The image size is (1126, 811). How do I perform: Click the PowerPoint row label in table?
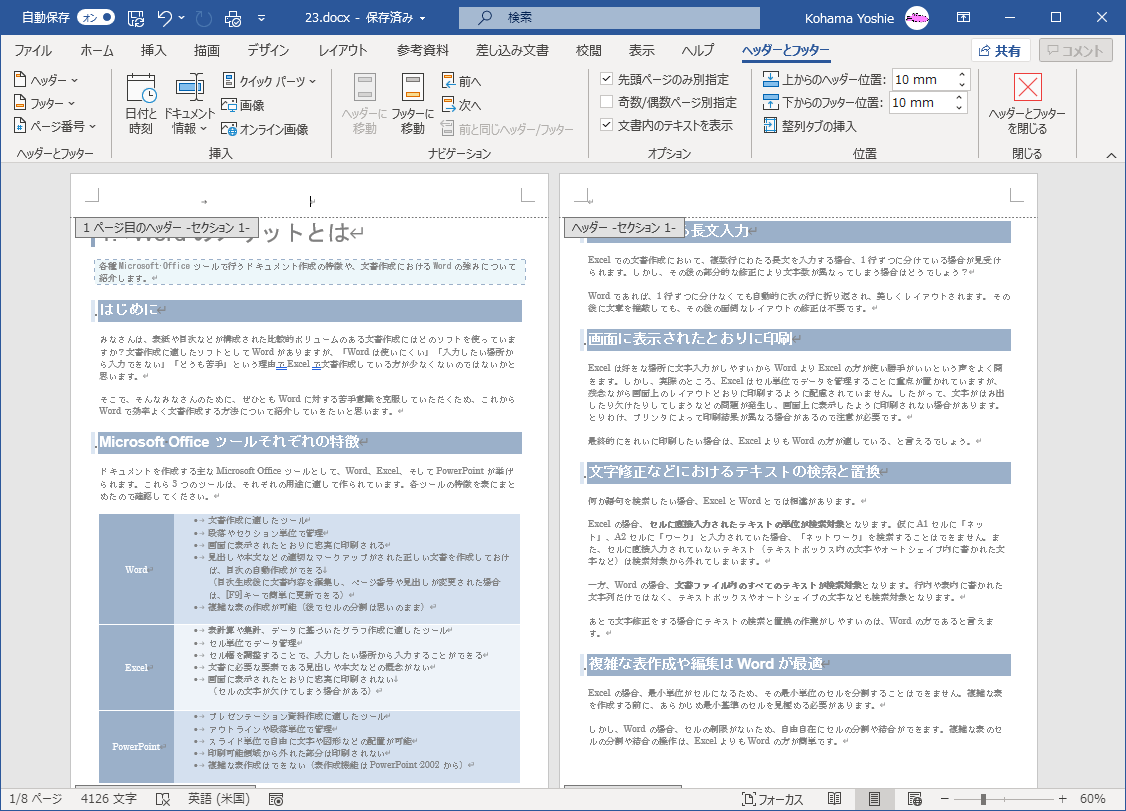point(136,746)
